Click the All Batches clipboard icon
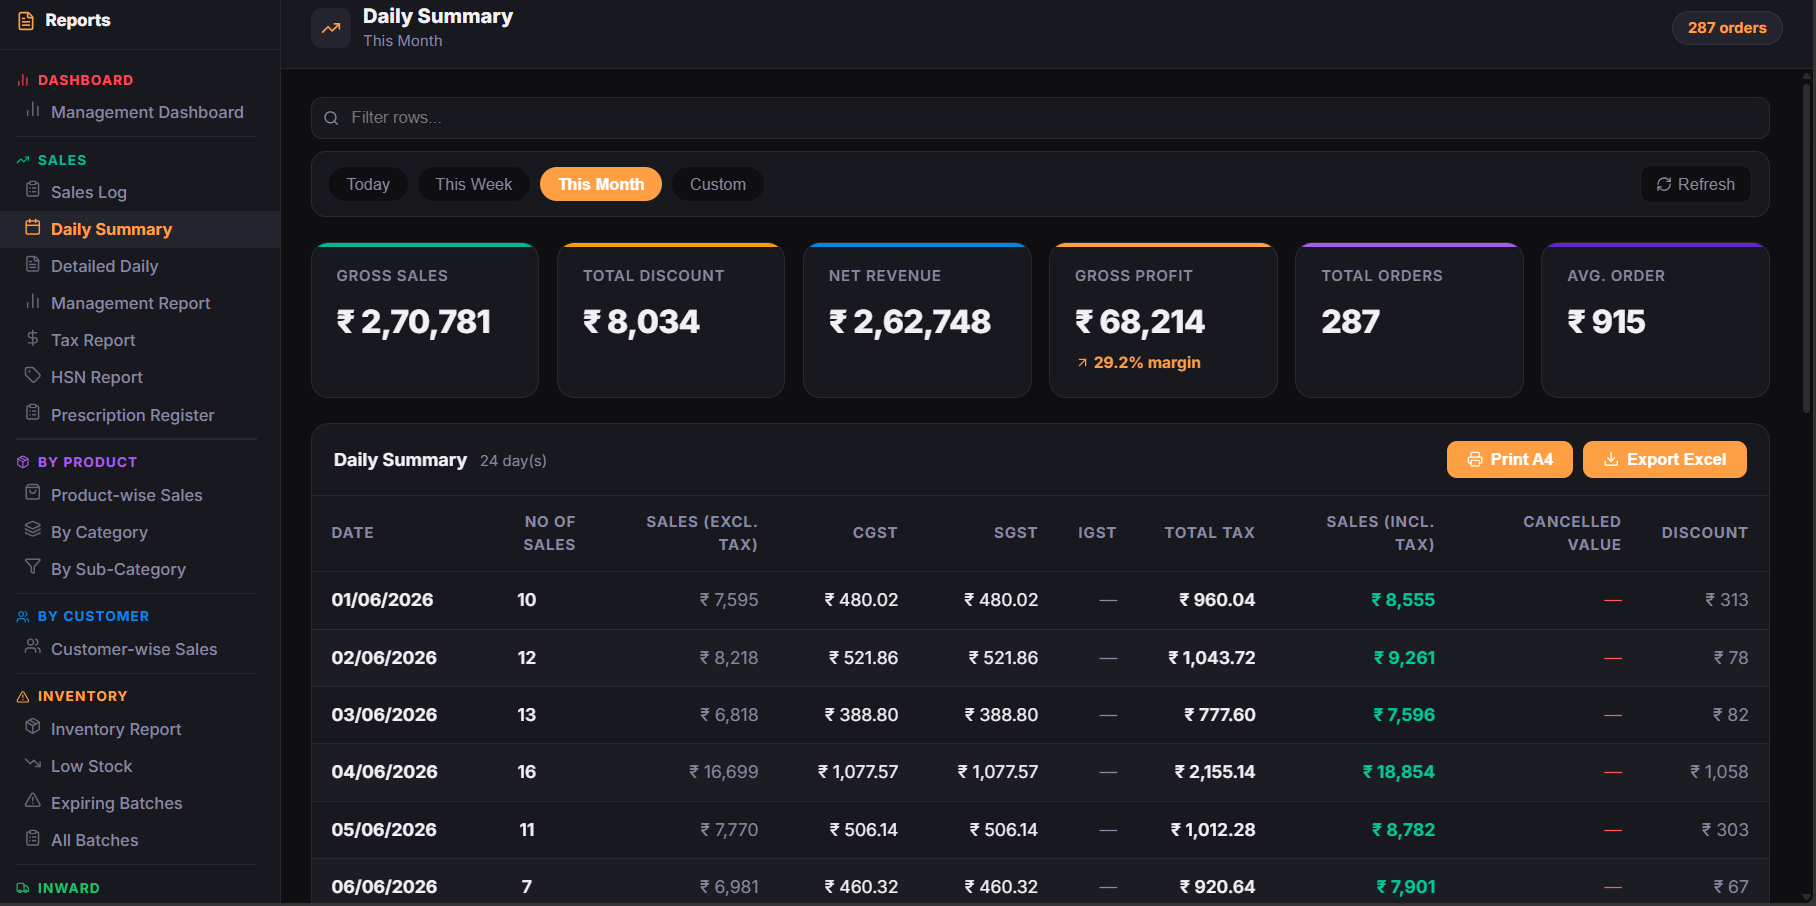Screen dimensions: 1816x906 pyautogui.click(x=33, y=838)
